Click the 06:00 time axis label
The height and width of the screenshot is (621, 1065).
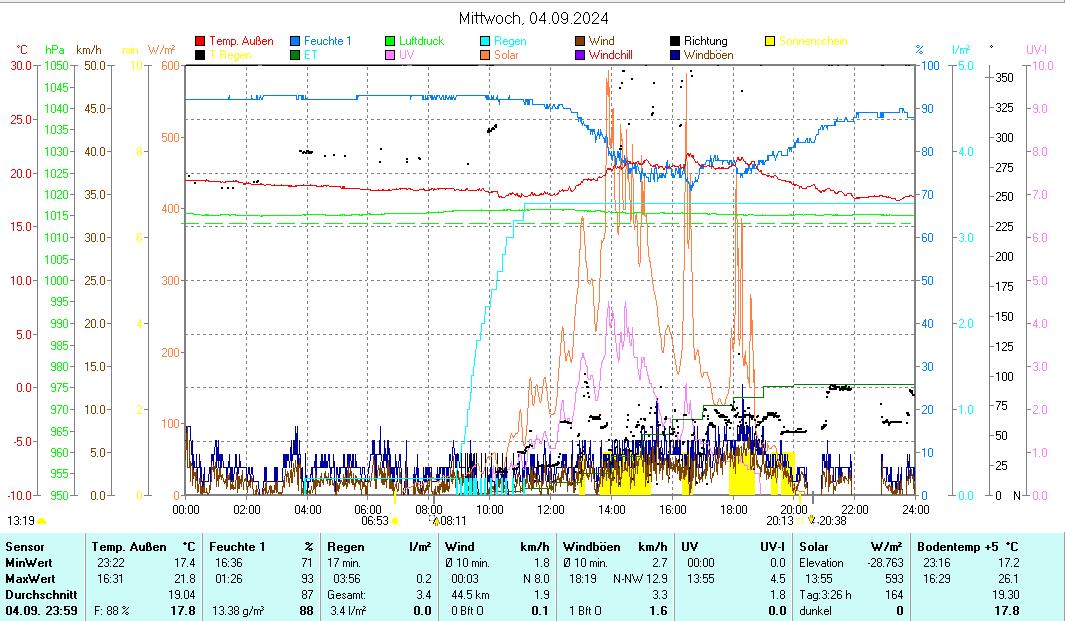pyautogui.click(x=368, y=510)
